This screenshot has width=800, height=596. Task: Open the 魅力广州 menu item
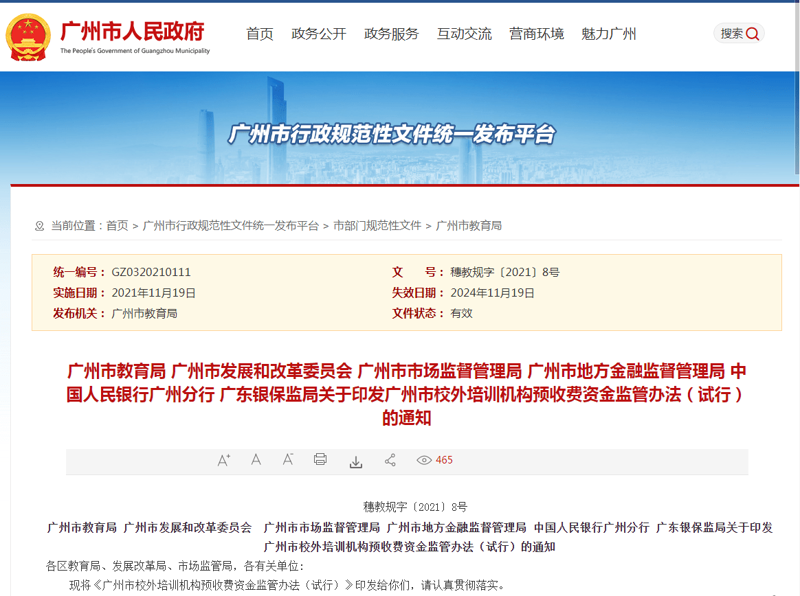pos(609,34)
